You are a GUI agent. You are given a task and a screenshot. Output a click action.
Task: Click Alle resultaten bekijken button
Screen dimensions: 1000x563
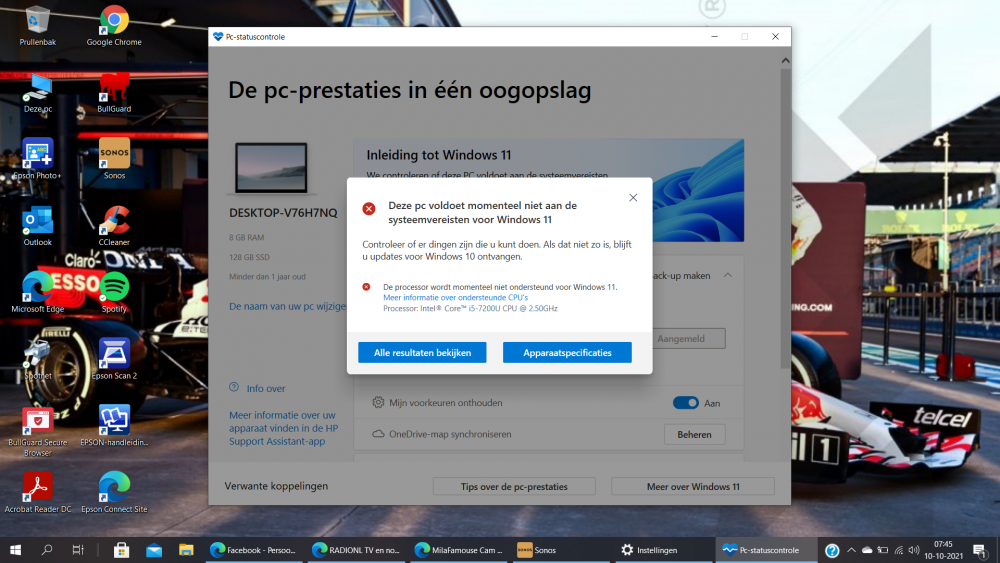pos(422,353)
